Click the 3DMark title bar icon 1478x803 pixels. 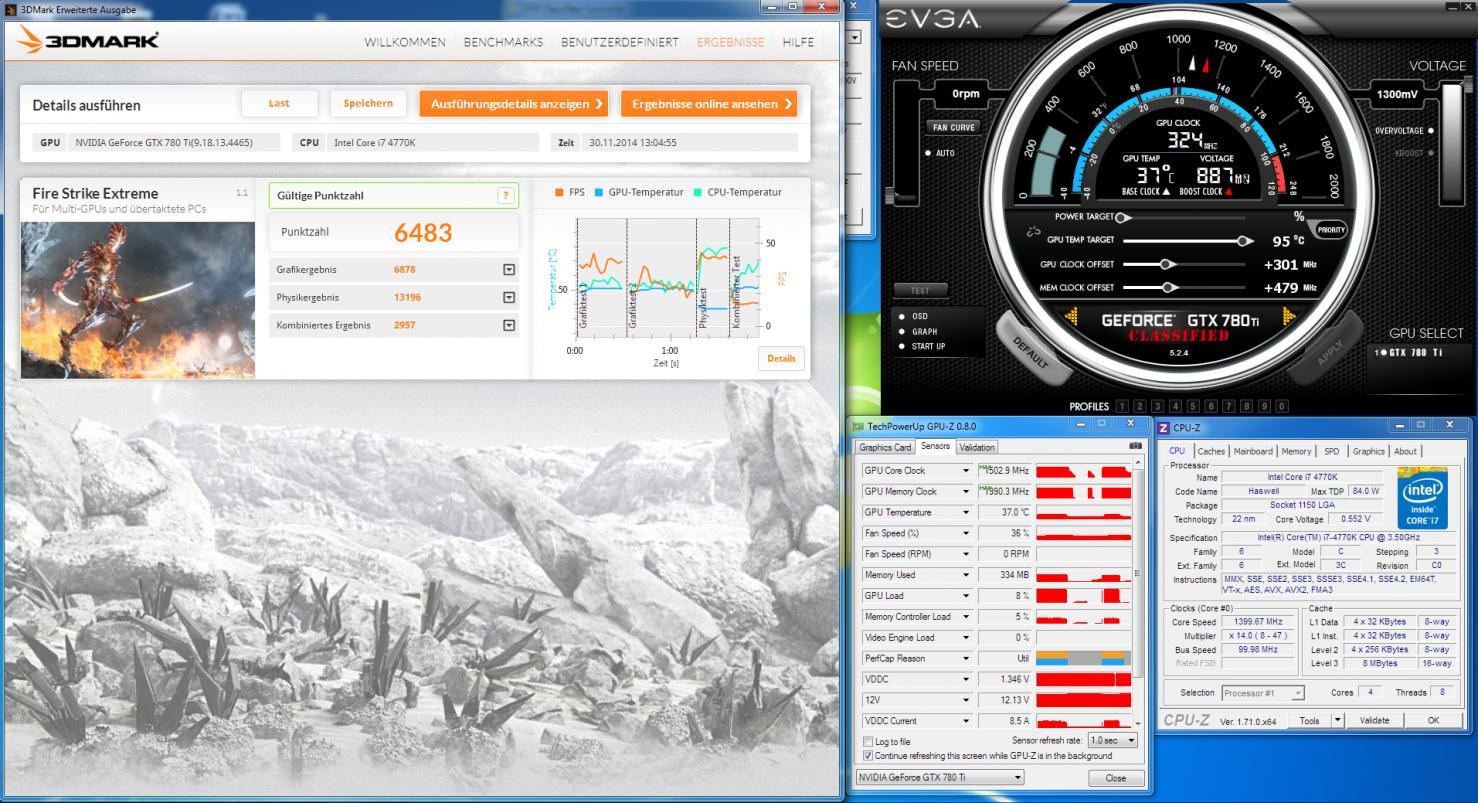[x=11, y=9]
